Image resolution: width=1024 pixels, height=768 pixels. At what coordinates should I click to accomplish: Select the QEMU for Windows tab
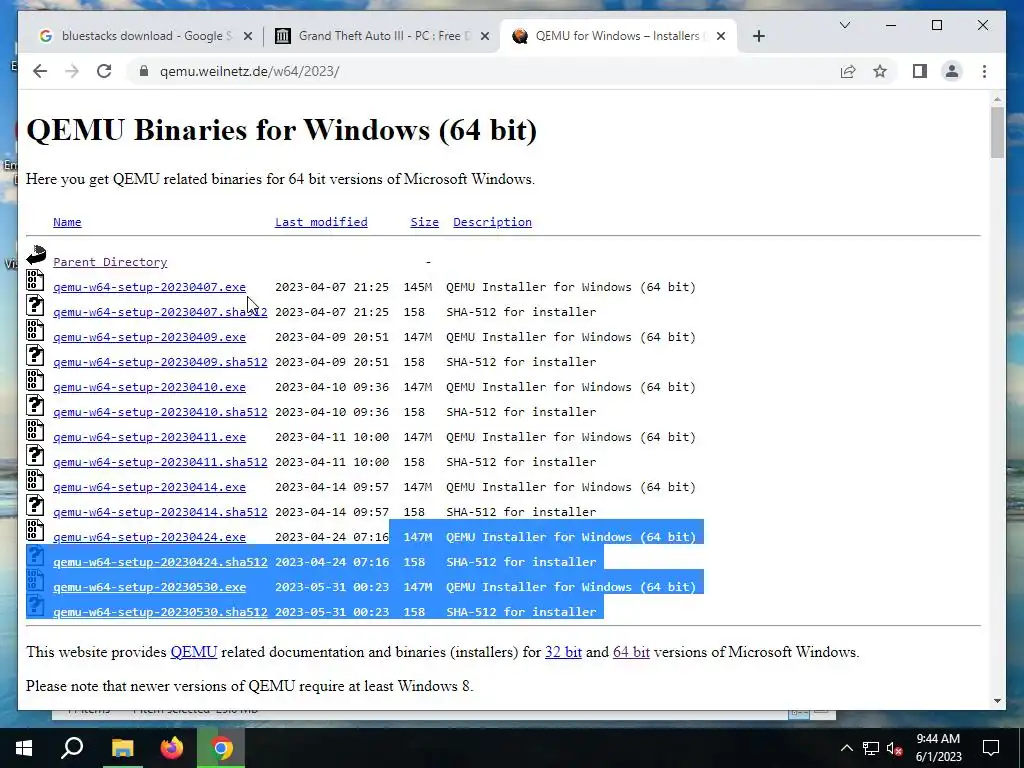click(x=618, y=36)
